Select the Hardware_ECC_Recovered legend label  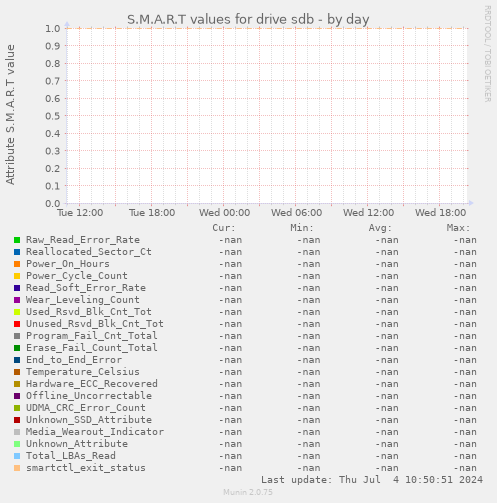(92, 384)
